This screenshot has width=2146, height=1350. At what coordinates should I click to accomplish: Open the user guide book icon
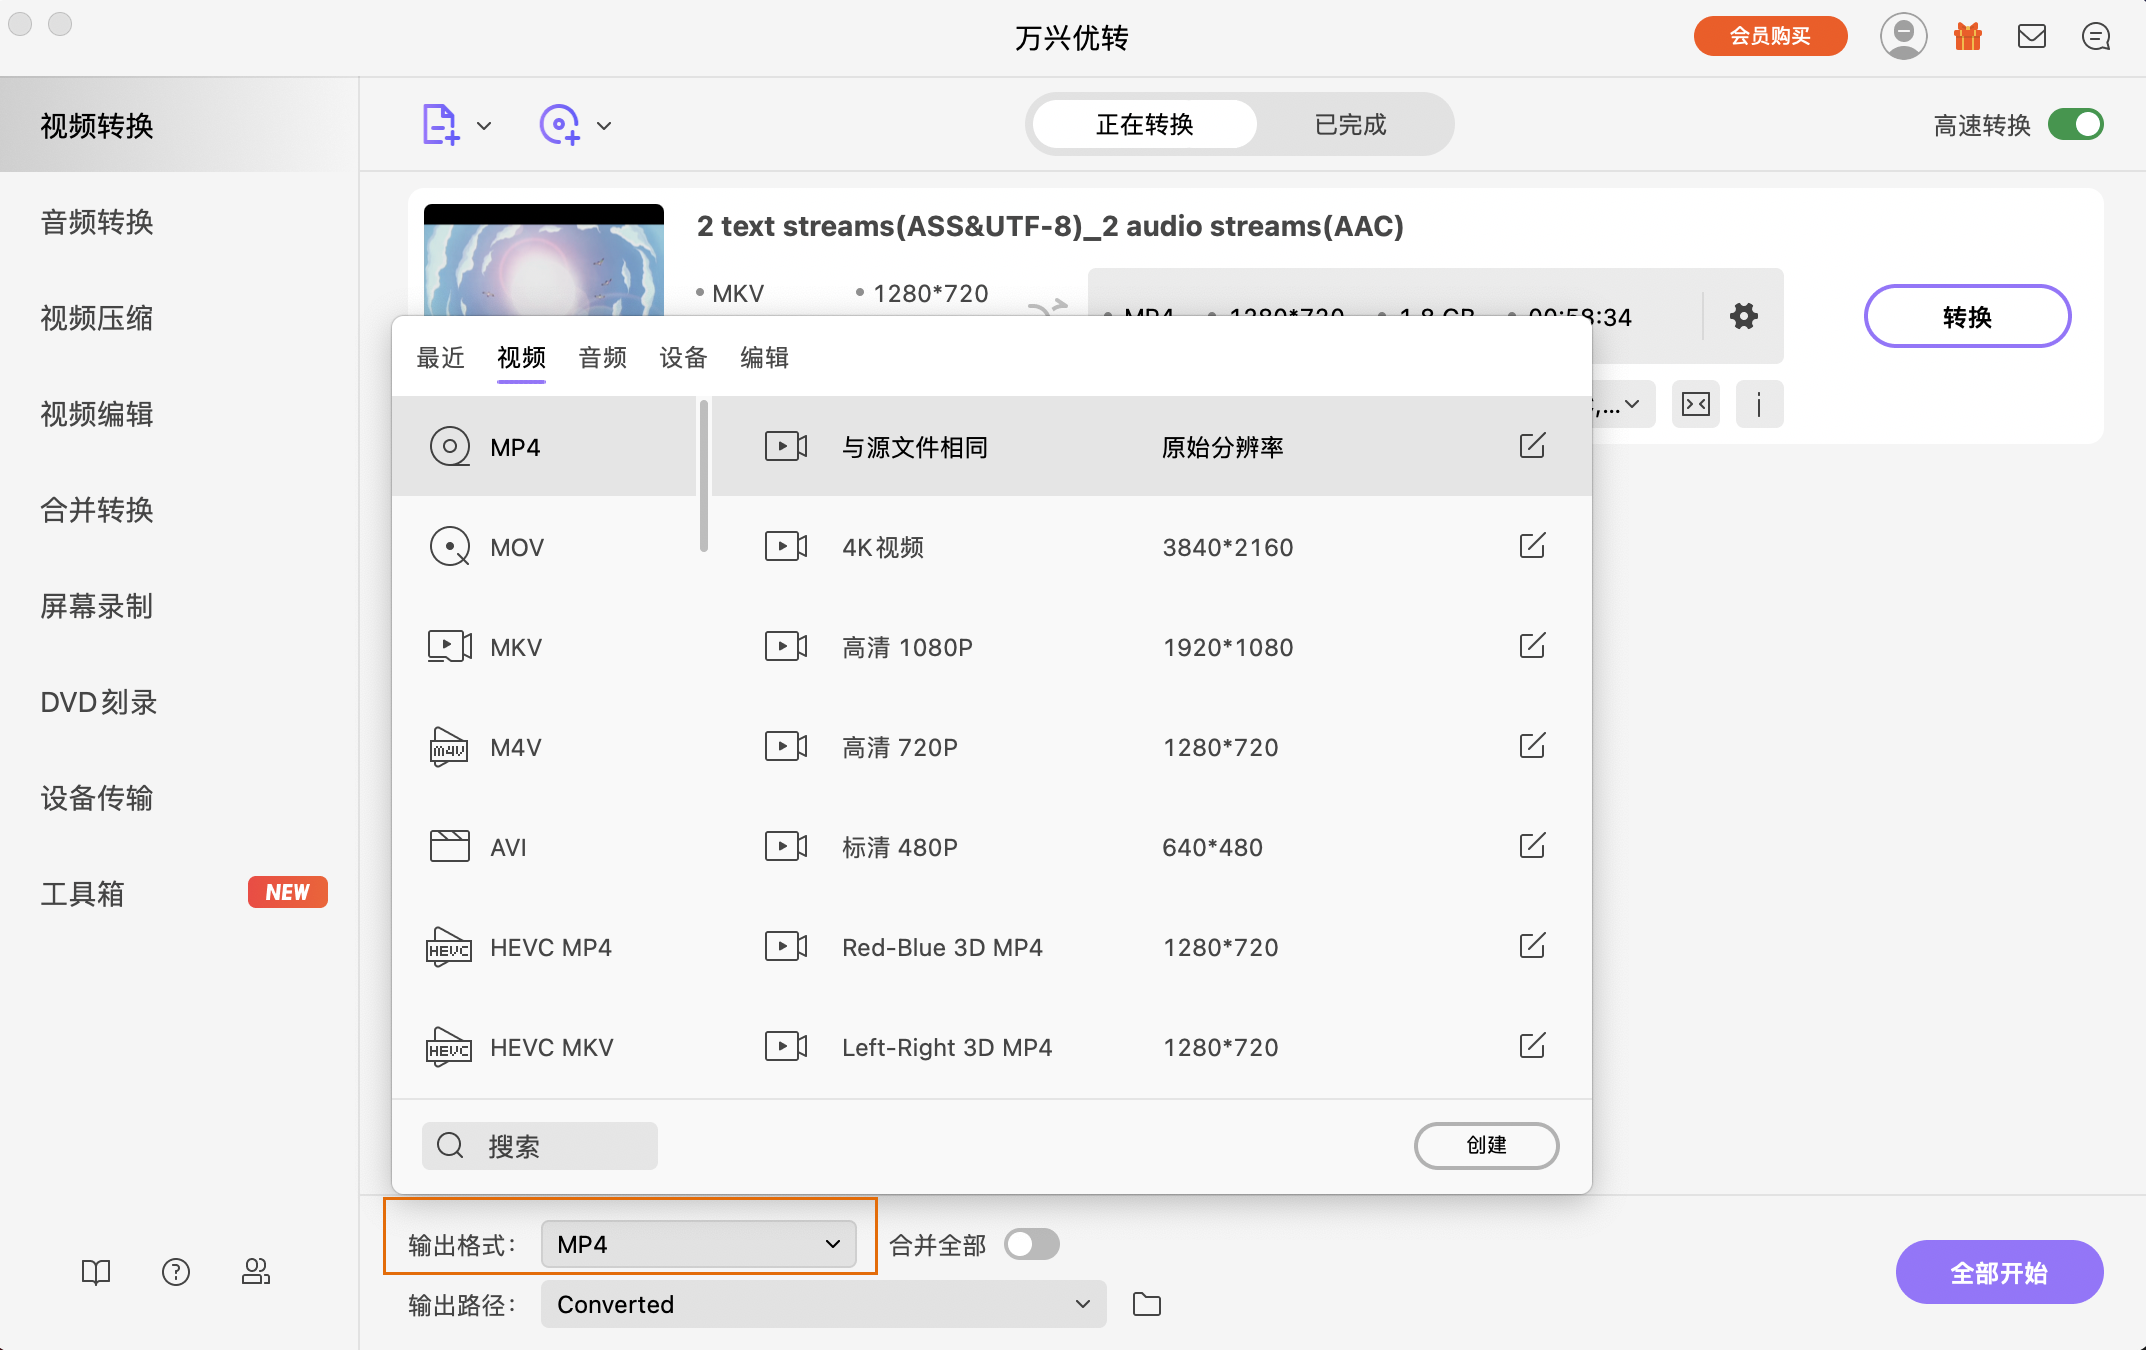[x=96, y=1272]
